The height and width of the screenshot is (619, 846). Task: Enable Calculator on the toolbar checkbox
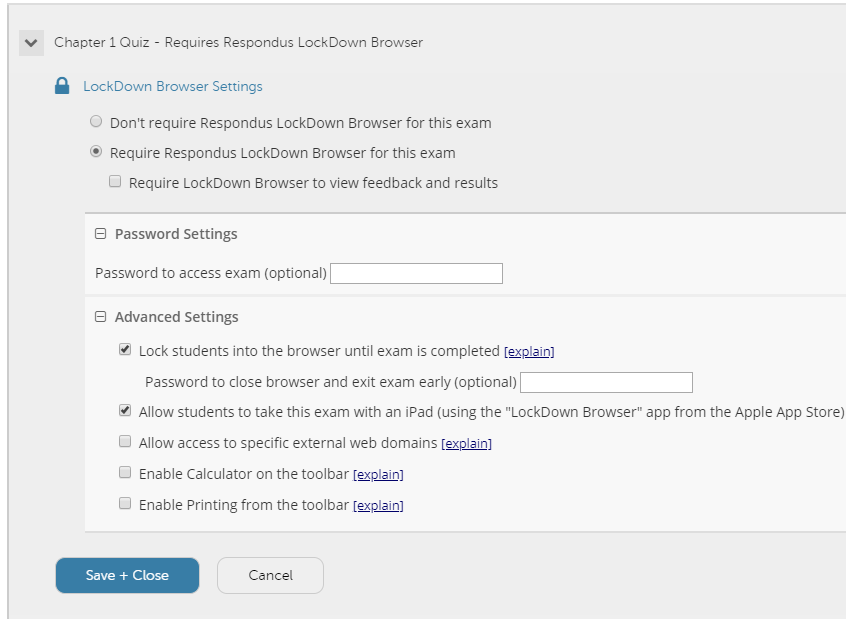[x=125, y=472]
